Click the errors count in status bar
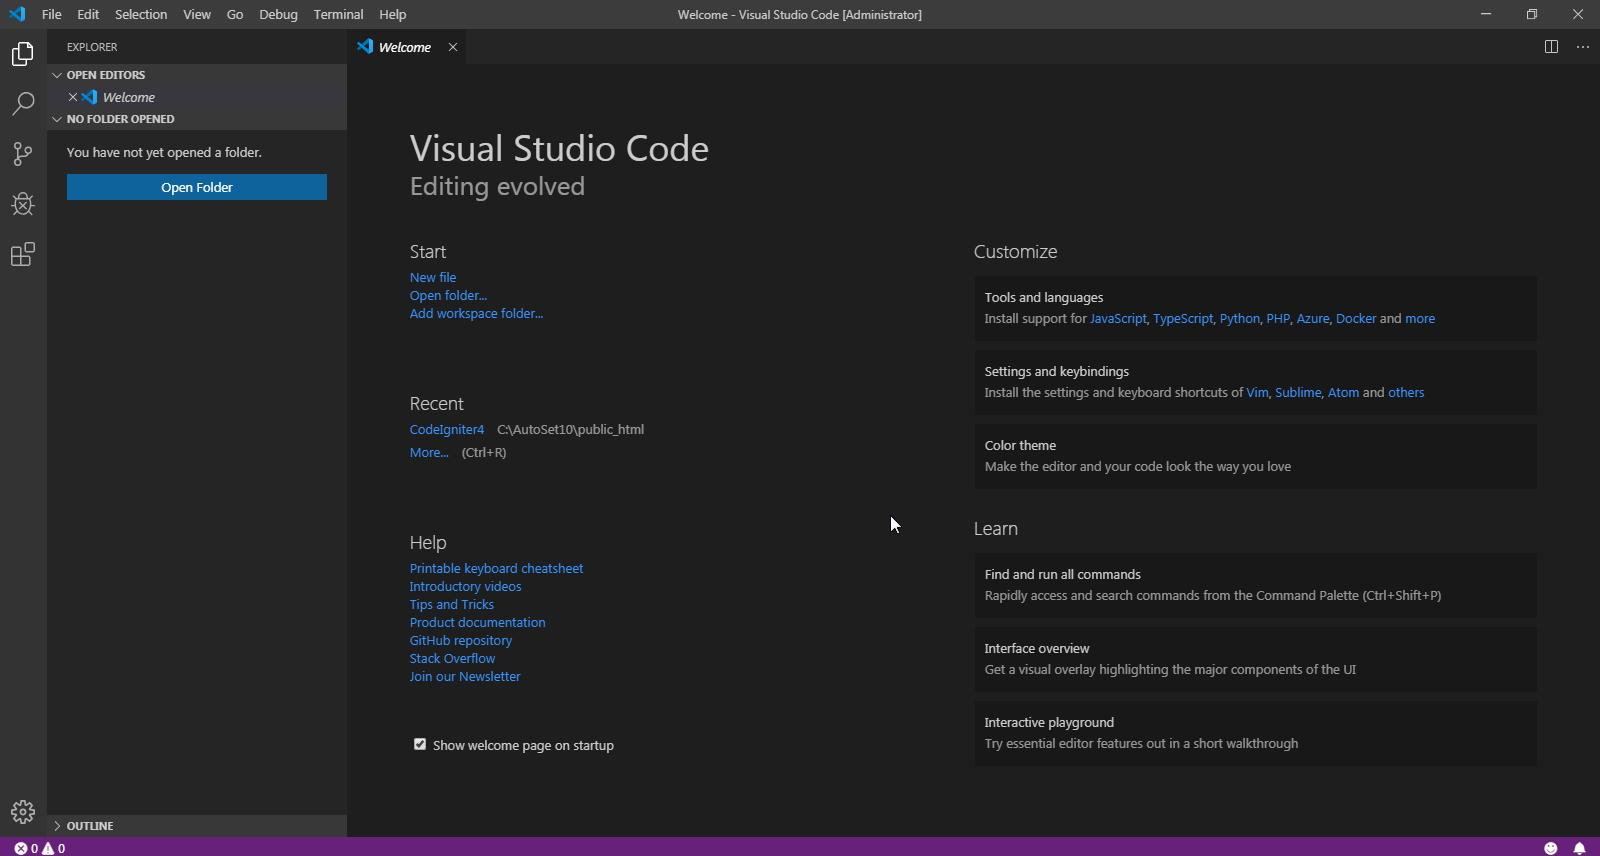 [x=26, y=848]
